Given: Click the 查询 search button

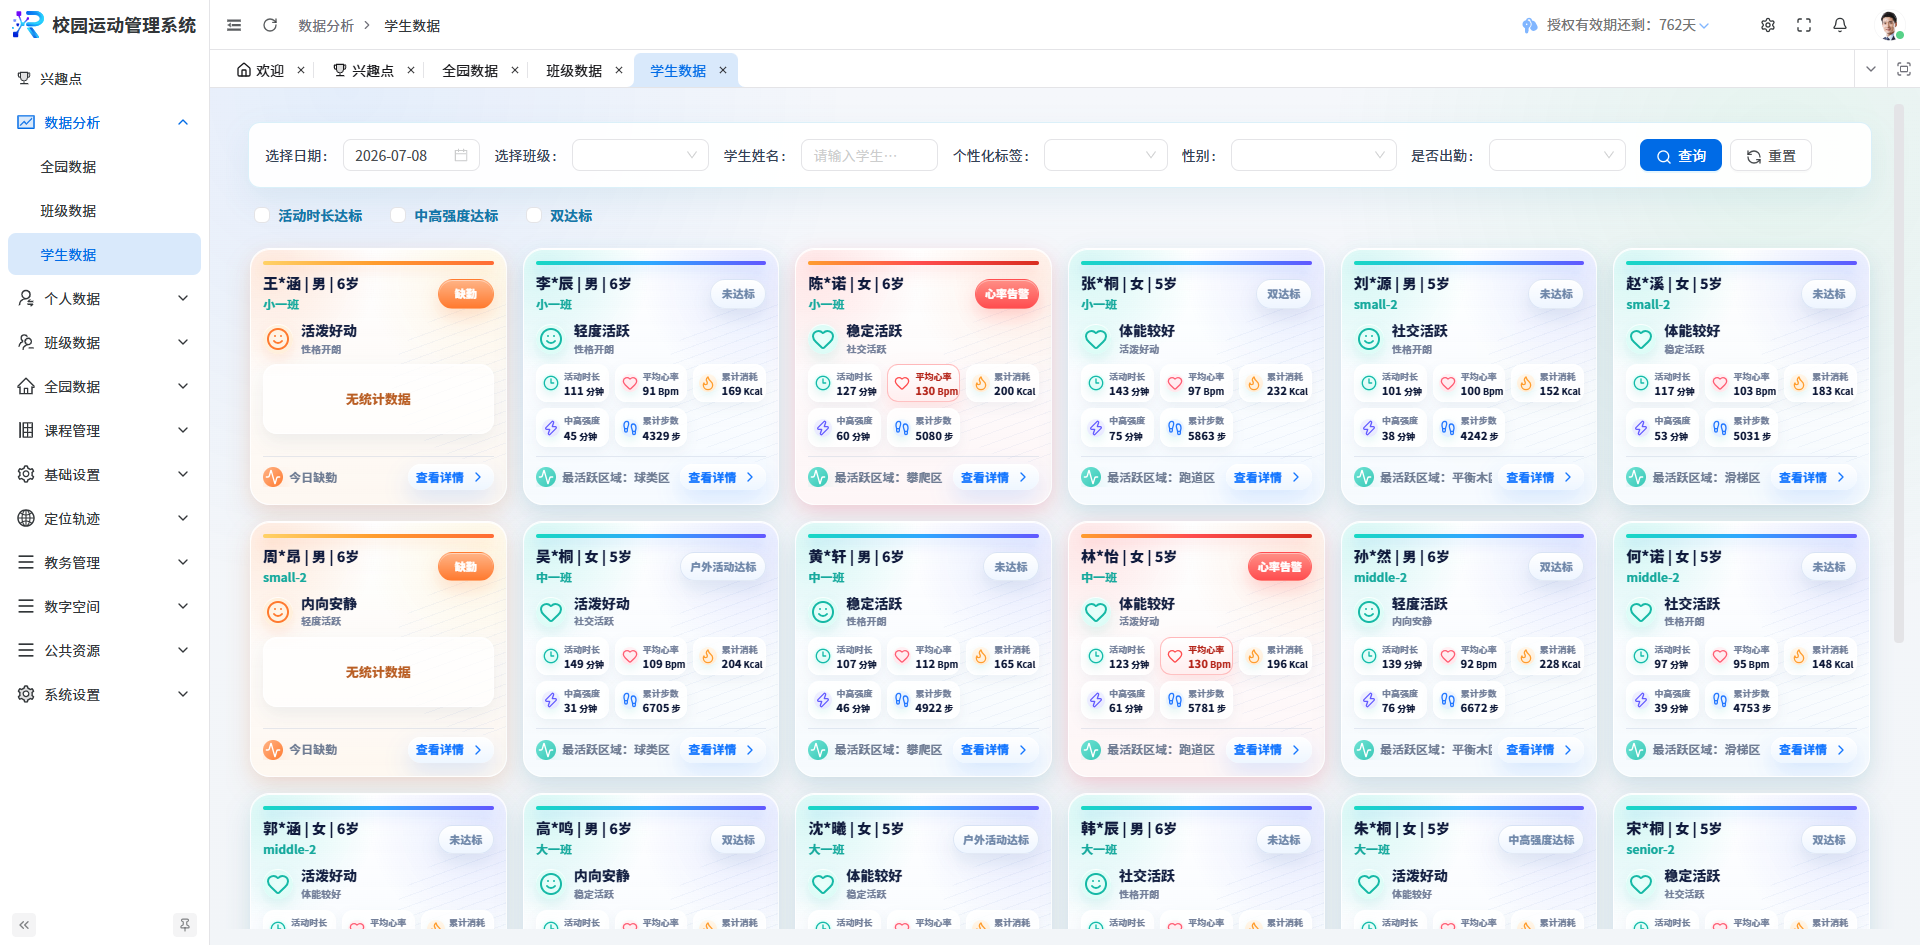Looking at the screenshot, I should pos(1680,155).
